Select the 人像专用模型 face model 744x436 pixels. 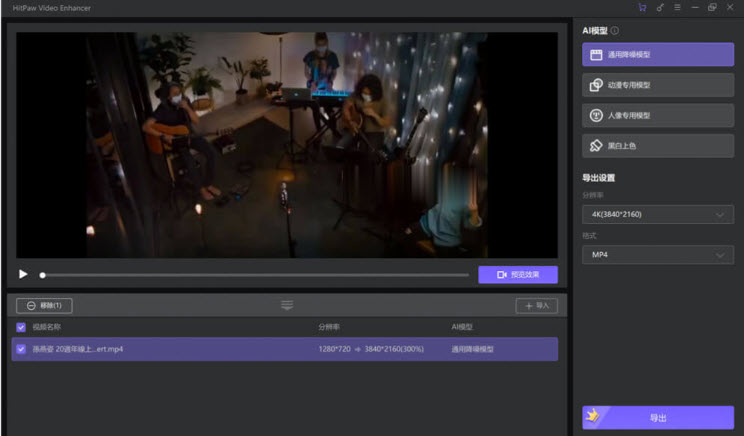[x=658, y=115]
